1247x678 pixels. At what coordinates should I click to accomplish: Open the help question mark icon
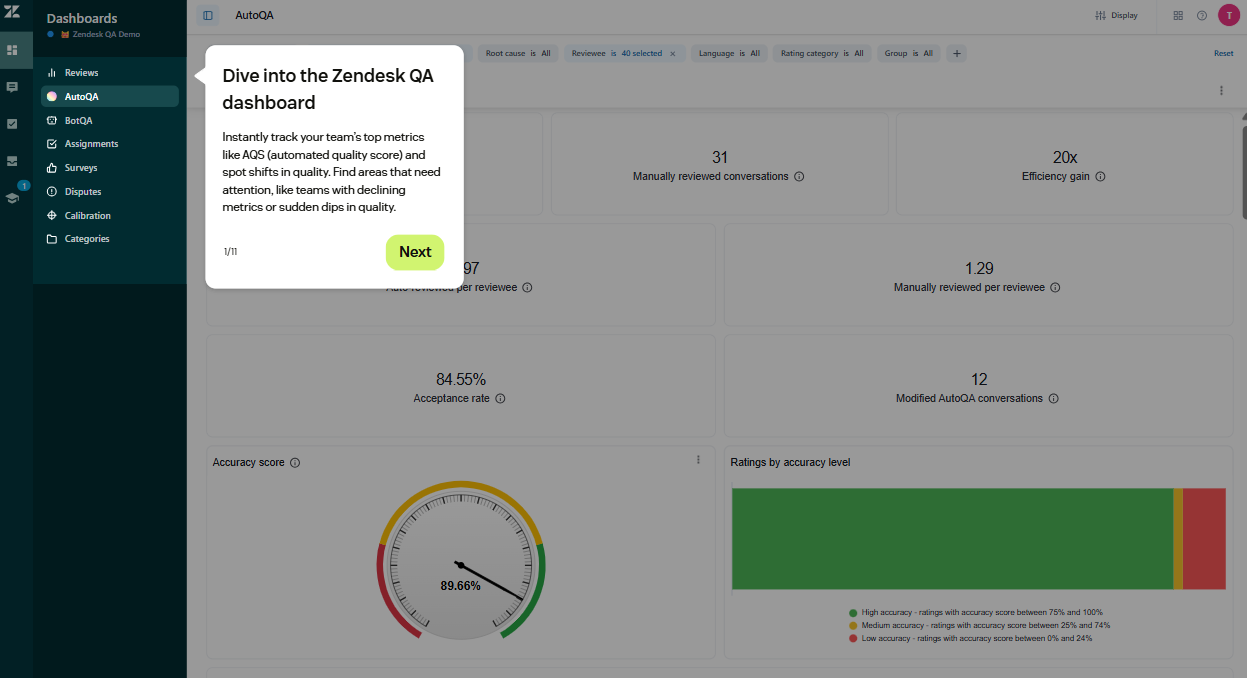coord(1202,15)
